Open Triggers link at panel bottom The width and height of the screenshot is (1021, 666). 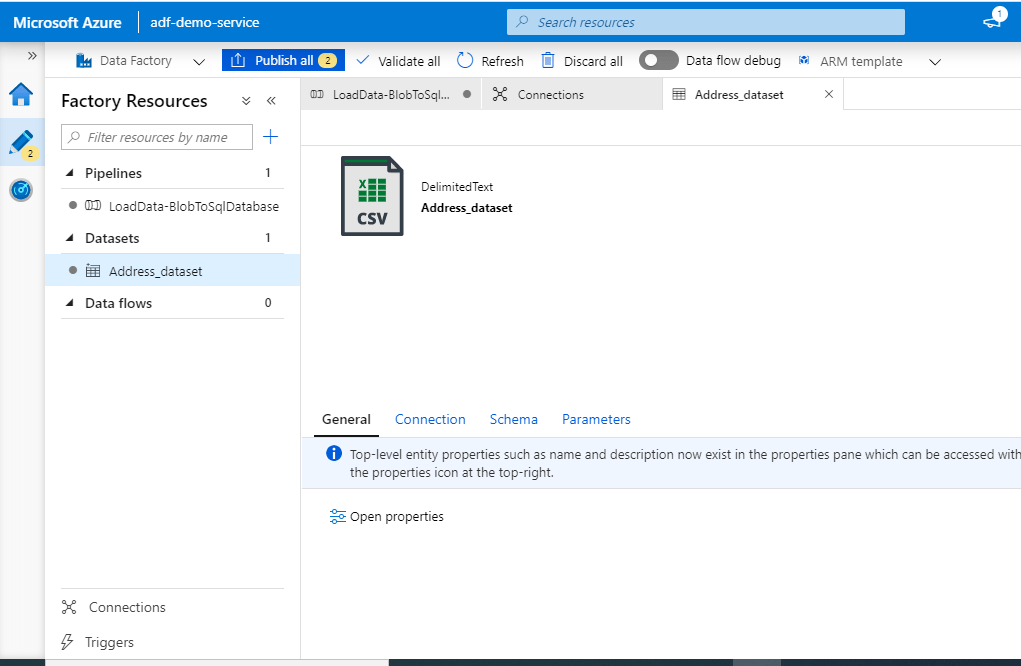tap(109, 643)
